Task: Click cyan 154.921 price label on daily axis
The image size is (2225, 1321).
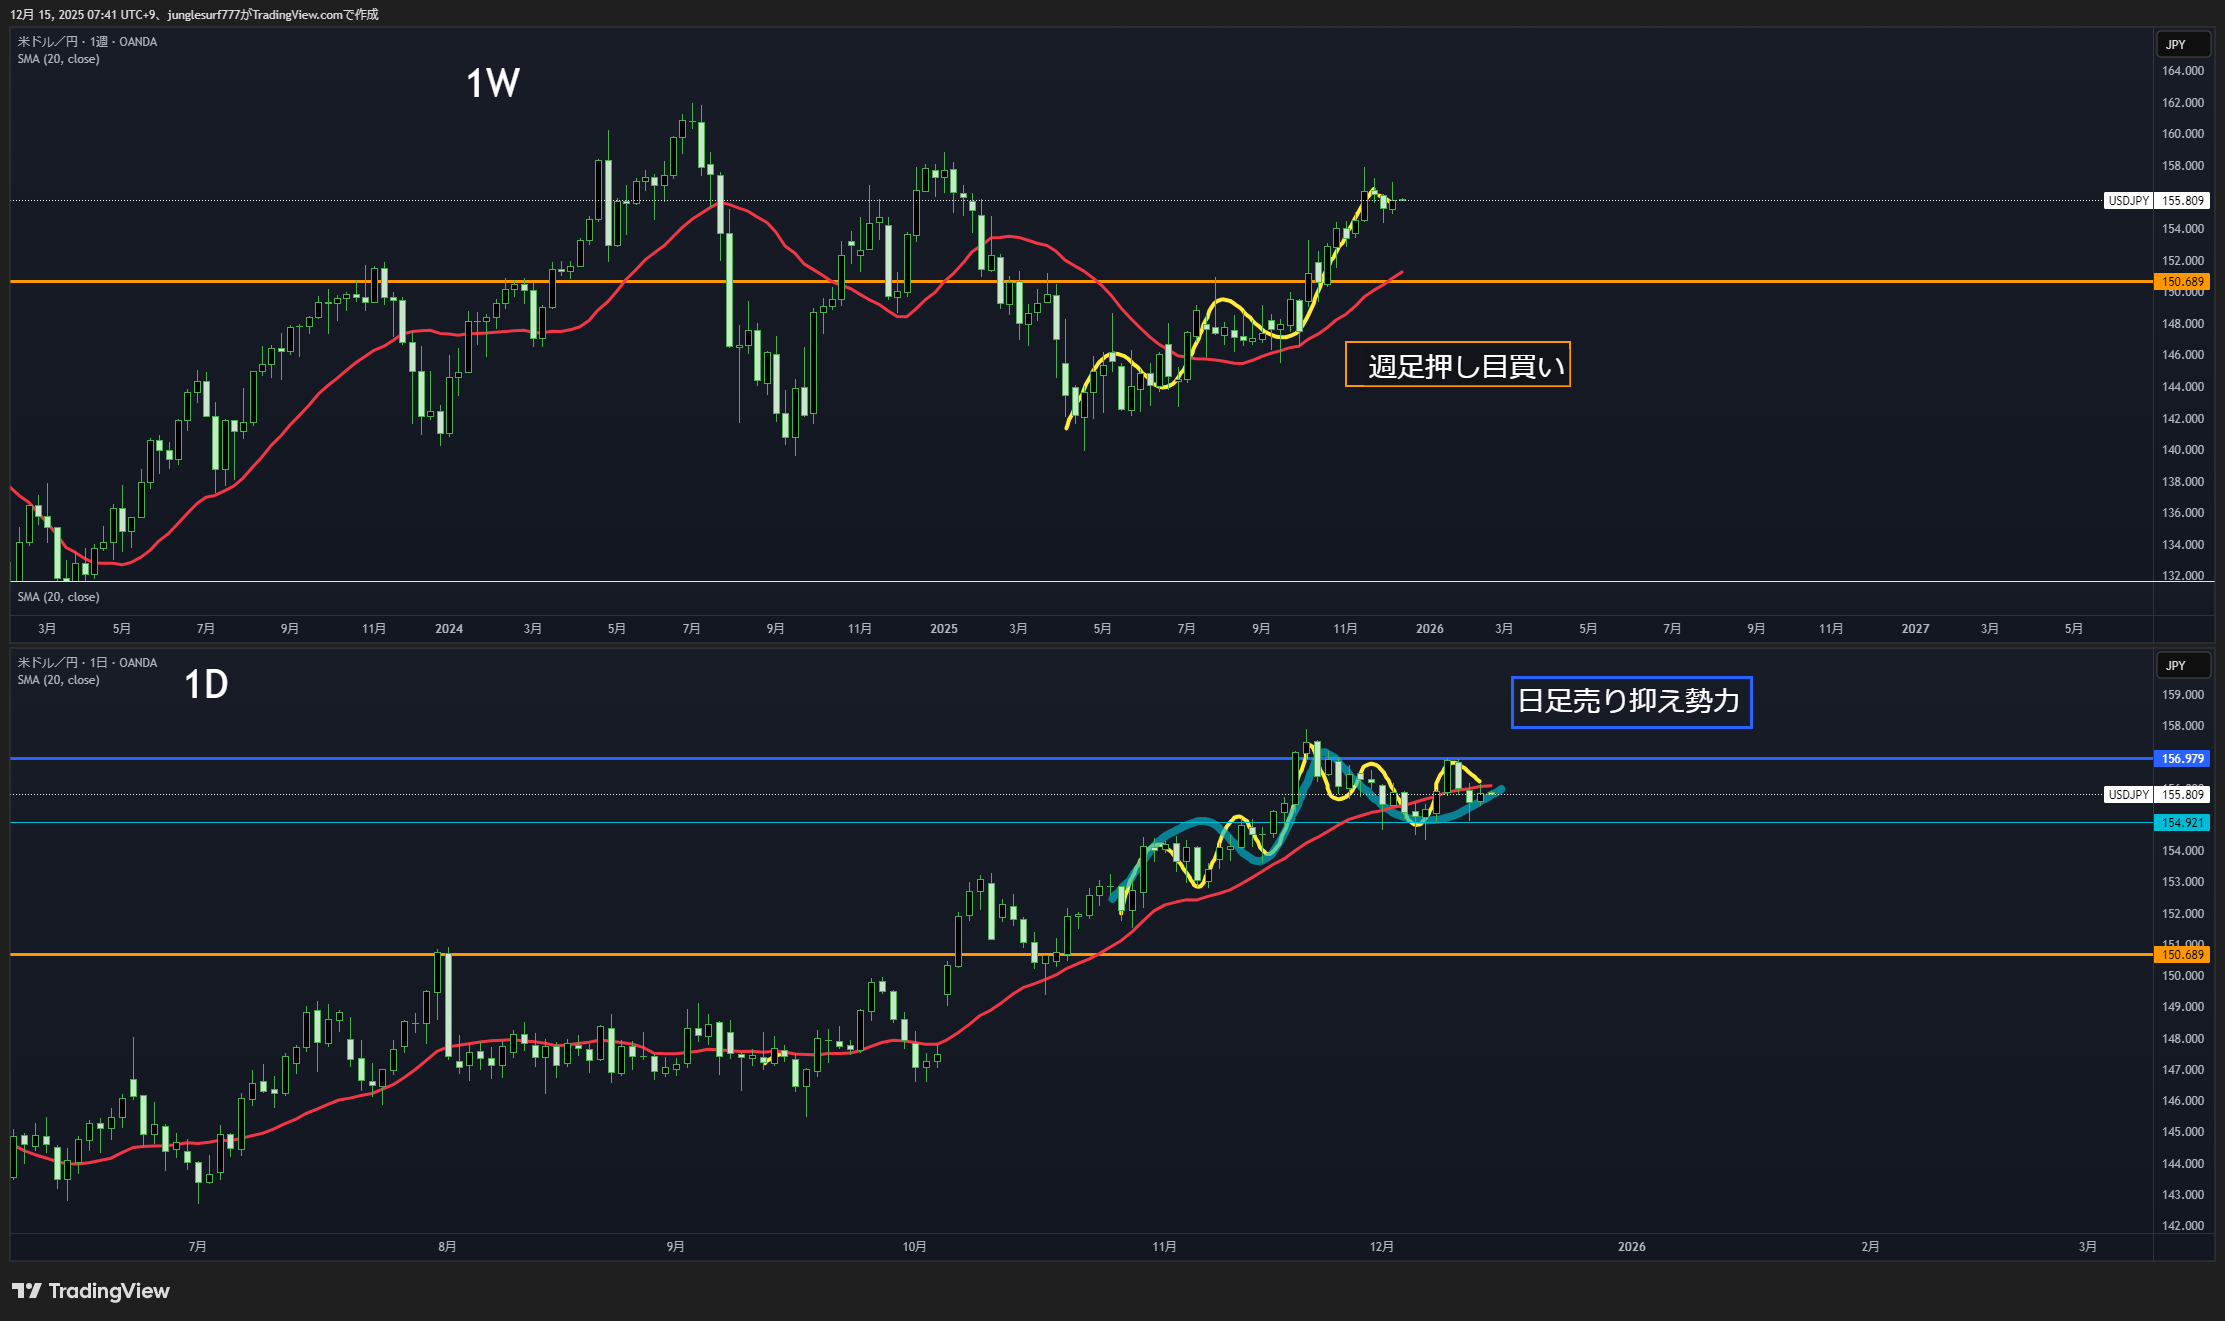Action: pyautogui.click(x=2182, y=823)
